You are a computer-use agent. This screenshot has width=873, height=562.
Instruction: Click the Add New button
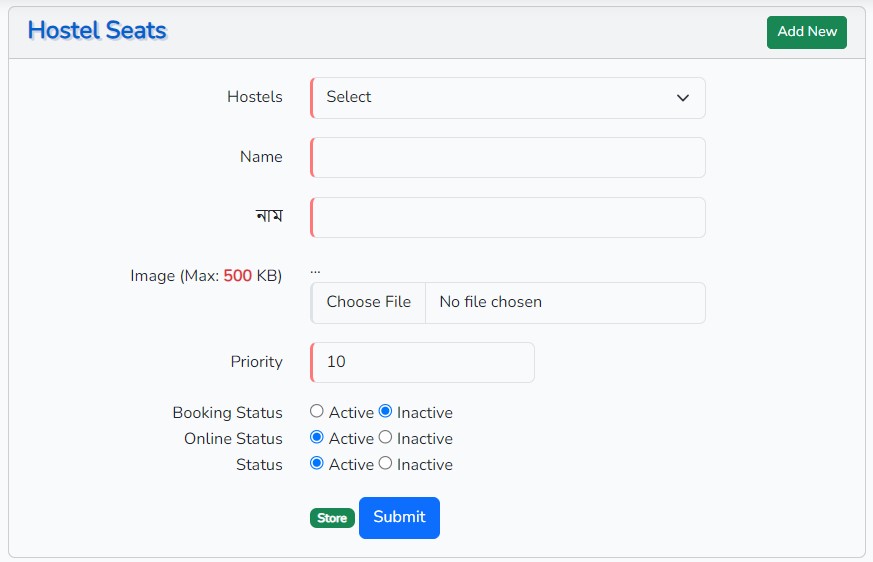tap(806, 32)
